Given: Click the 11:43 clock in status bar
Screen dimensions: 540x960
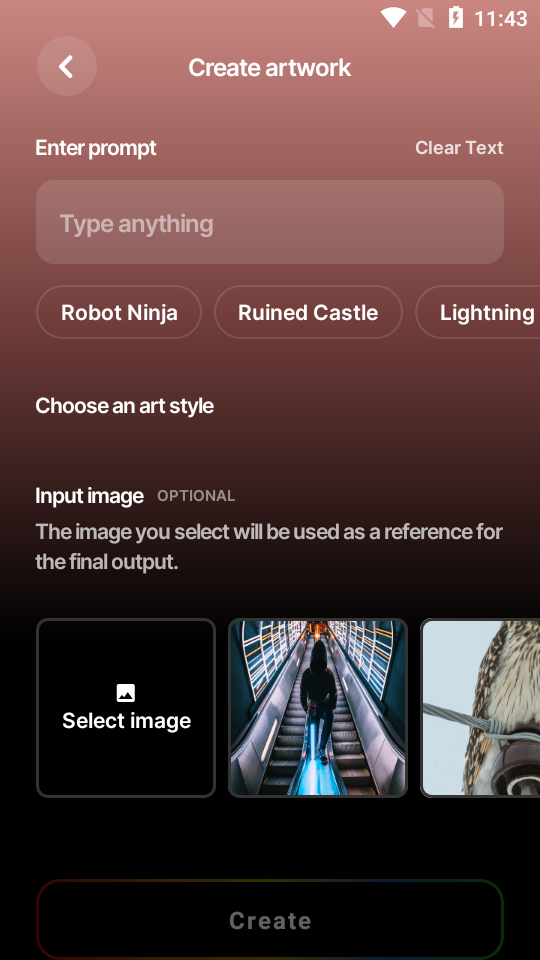Looking at the screenshot, I should coord(501,18).
